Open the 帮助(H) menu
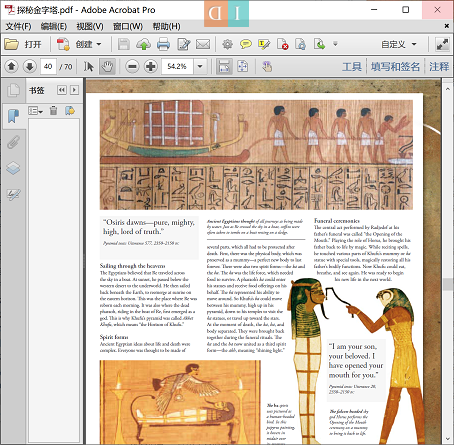 coord(166,26)
